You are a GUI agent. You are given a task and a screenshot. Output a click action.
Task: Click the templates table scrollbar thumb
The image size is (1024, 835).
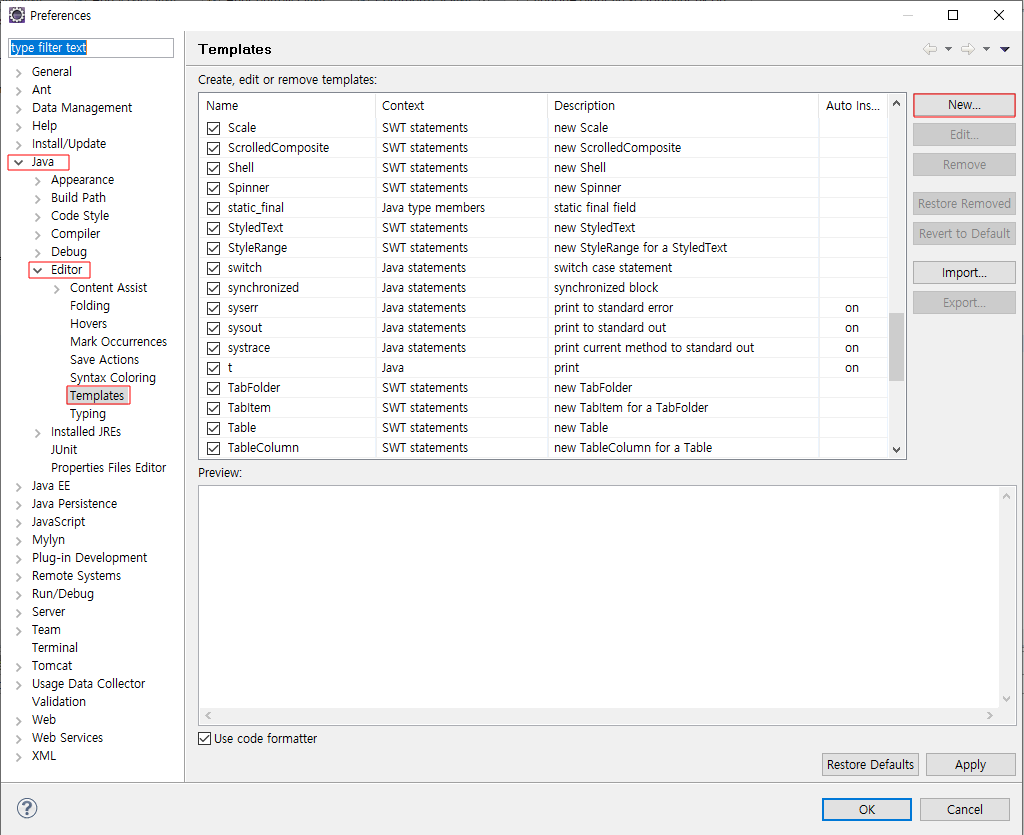pos(896,347)
